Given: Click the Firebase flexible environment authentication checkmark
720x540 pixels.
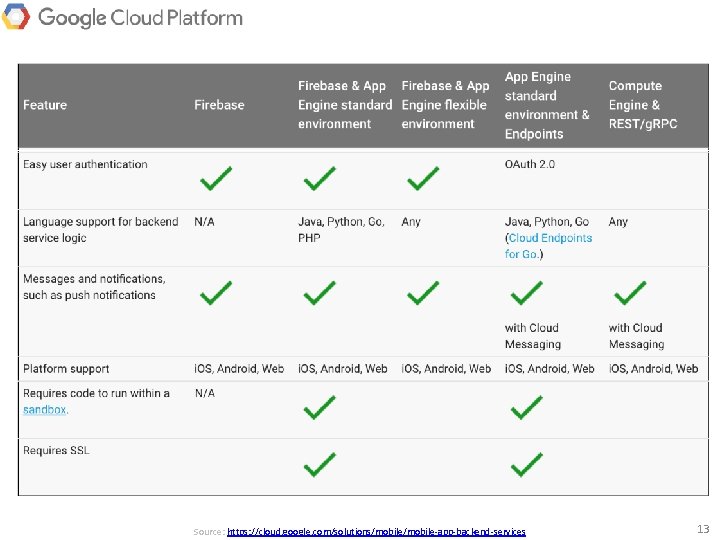Looking at the screenshot, I should 423,180.
